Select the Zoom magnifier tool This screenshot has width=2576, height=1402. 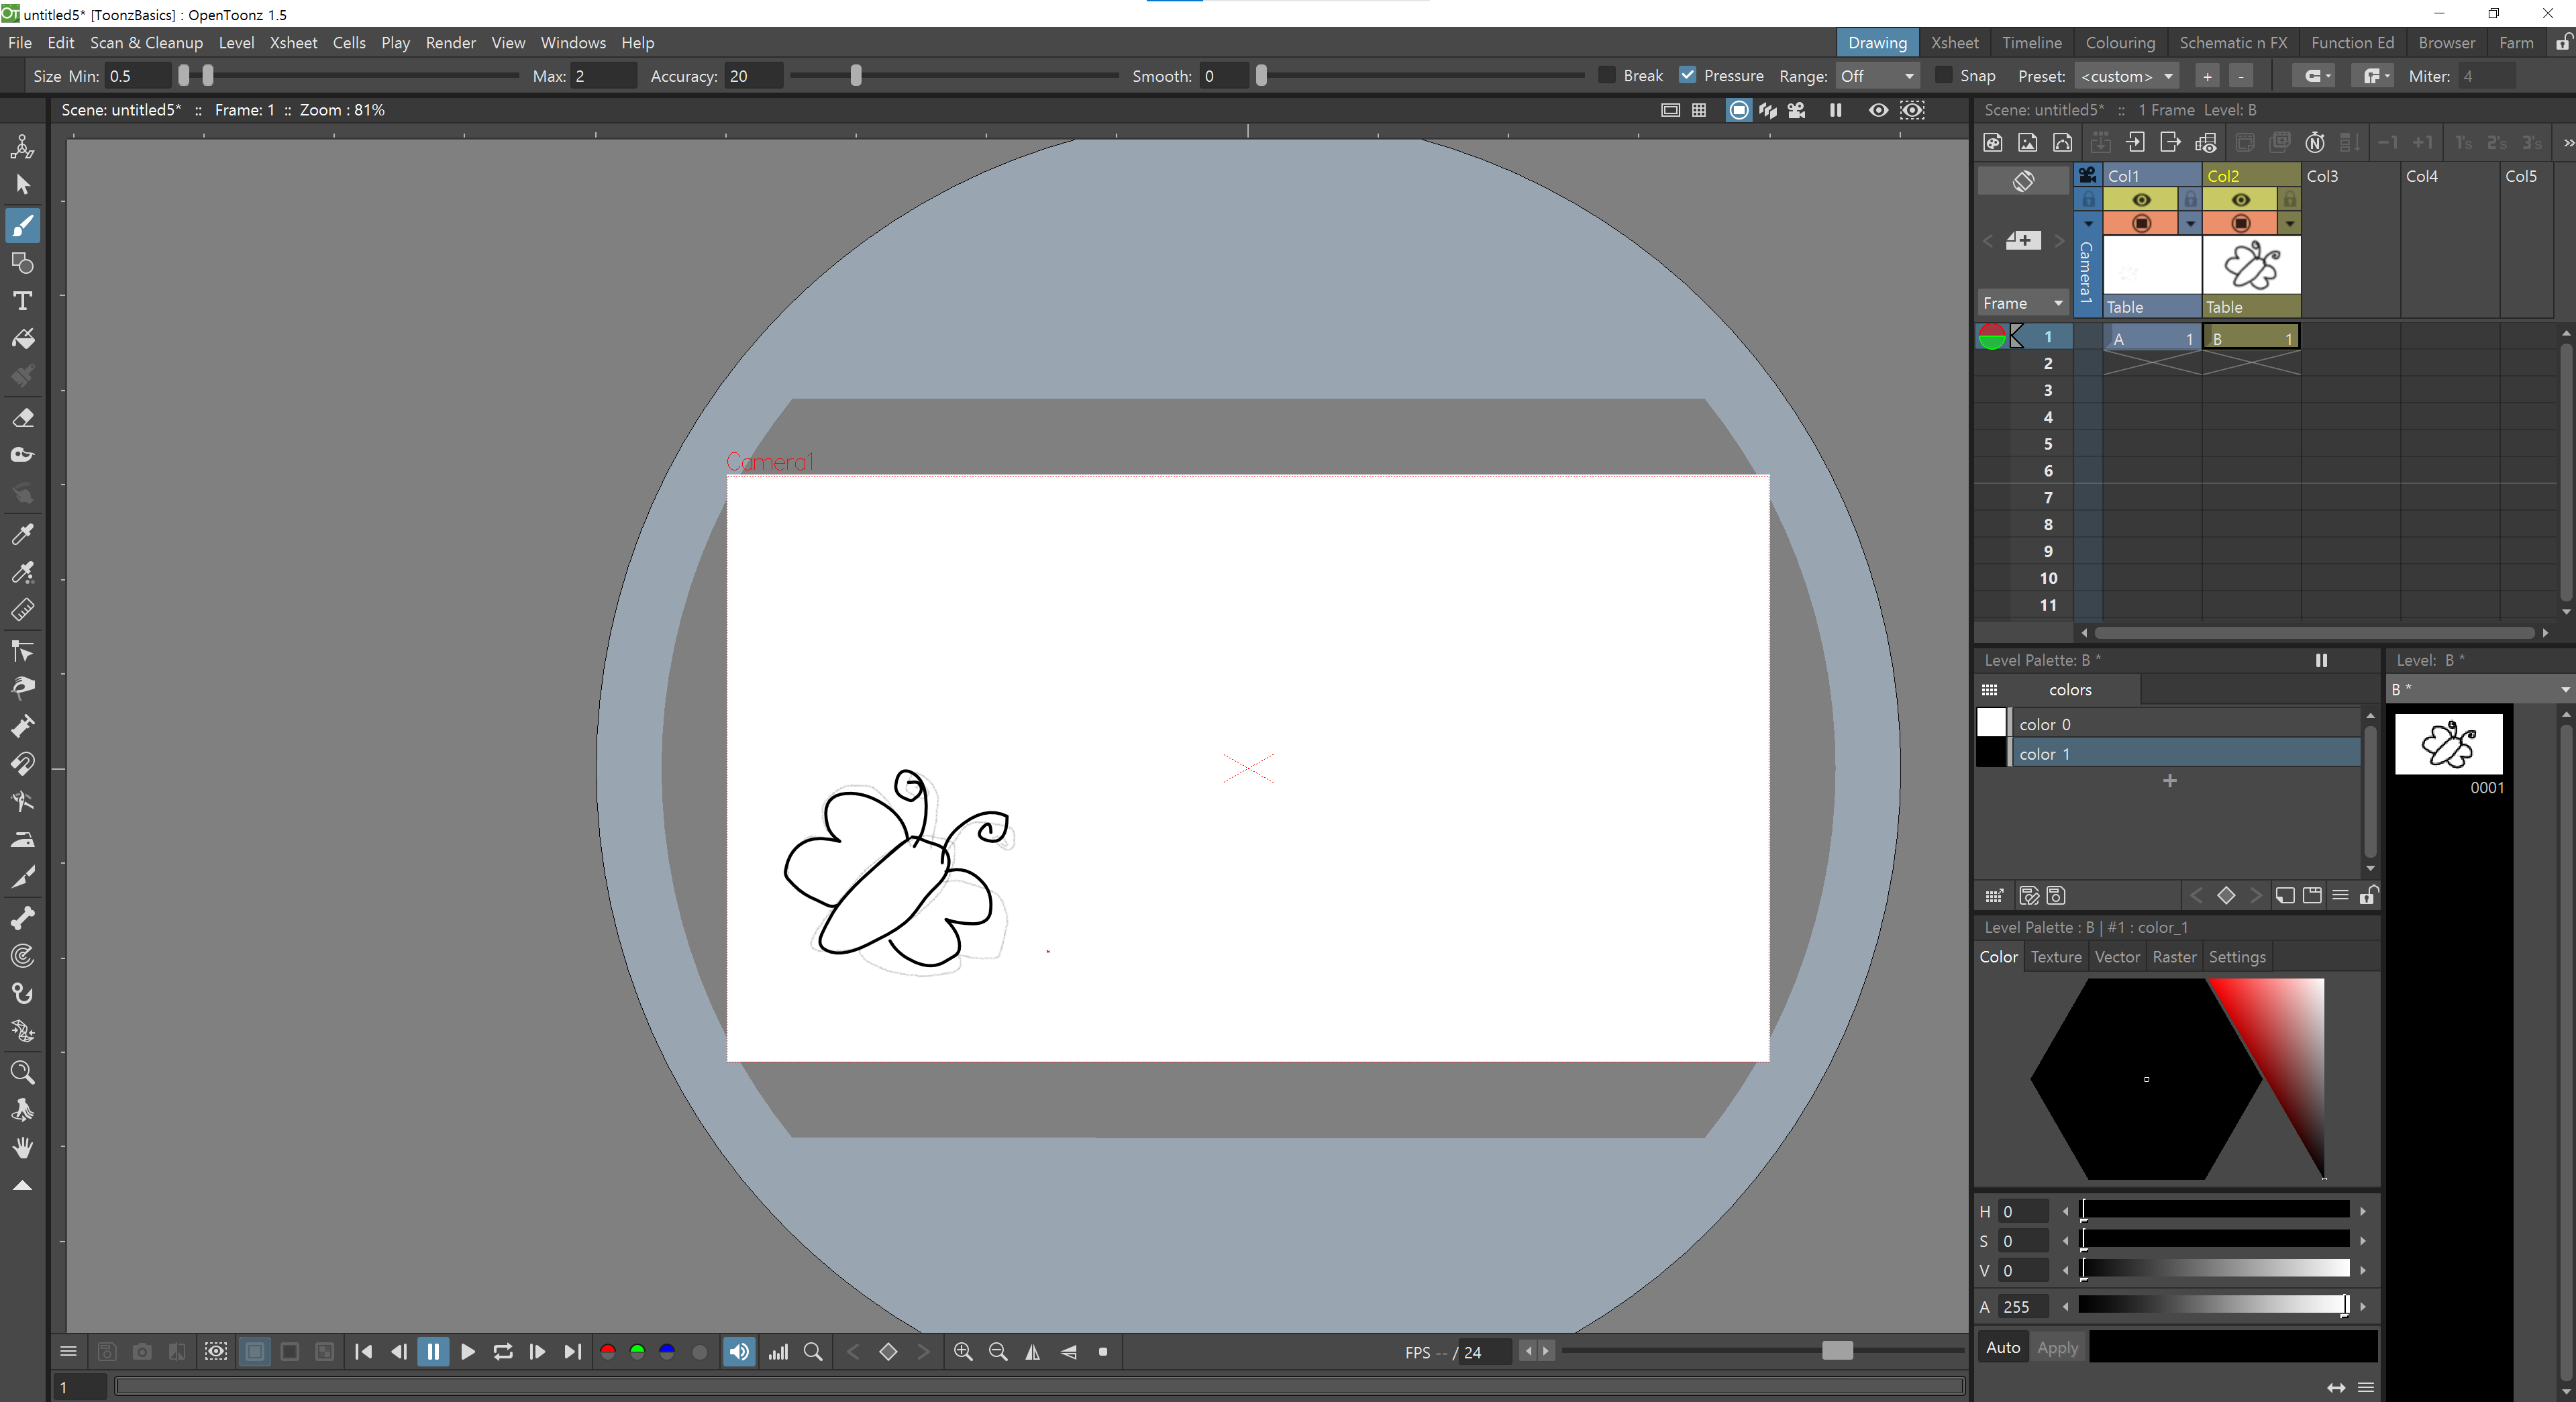click(23, 1073)
